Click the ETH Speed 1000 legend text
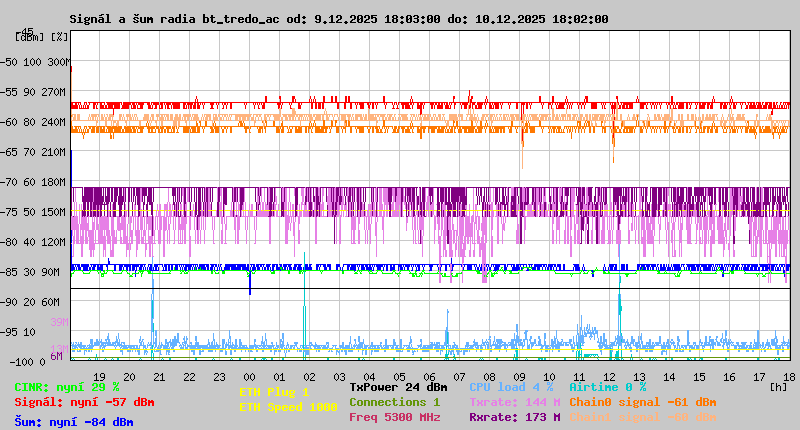Screen dimensions: 800x430 (288, 407)
